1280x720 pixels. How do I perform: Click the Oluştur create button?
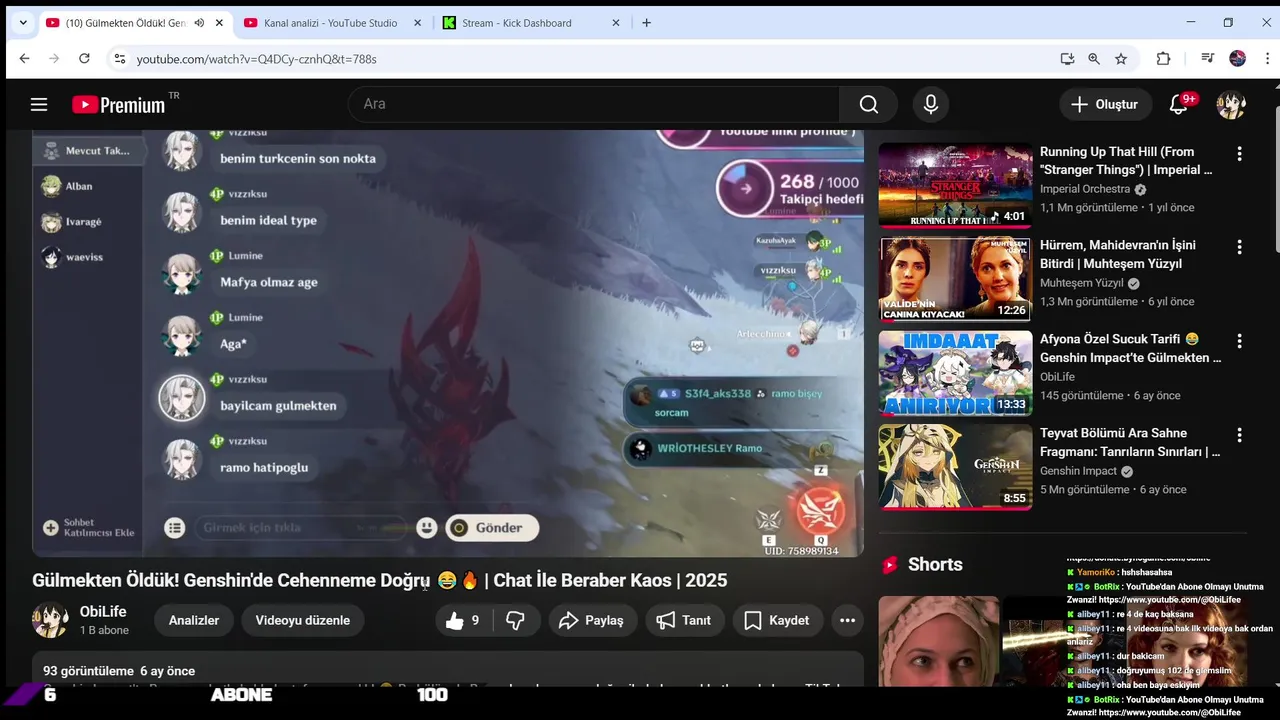pos(1104,104)
